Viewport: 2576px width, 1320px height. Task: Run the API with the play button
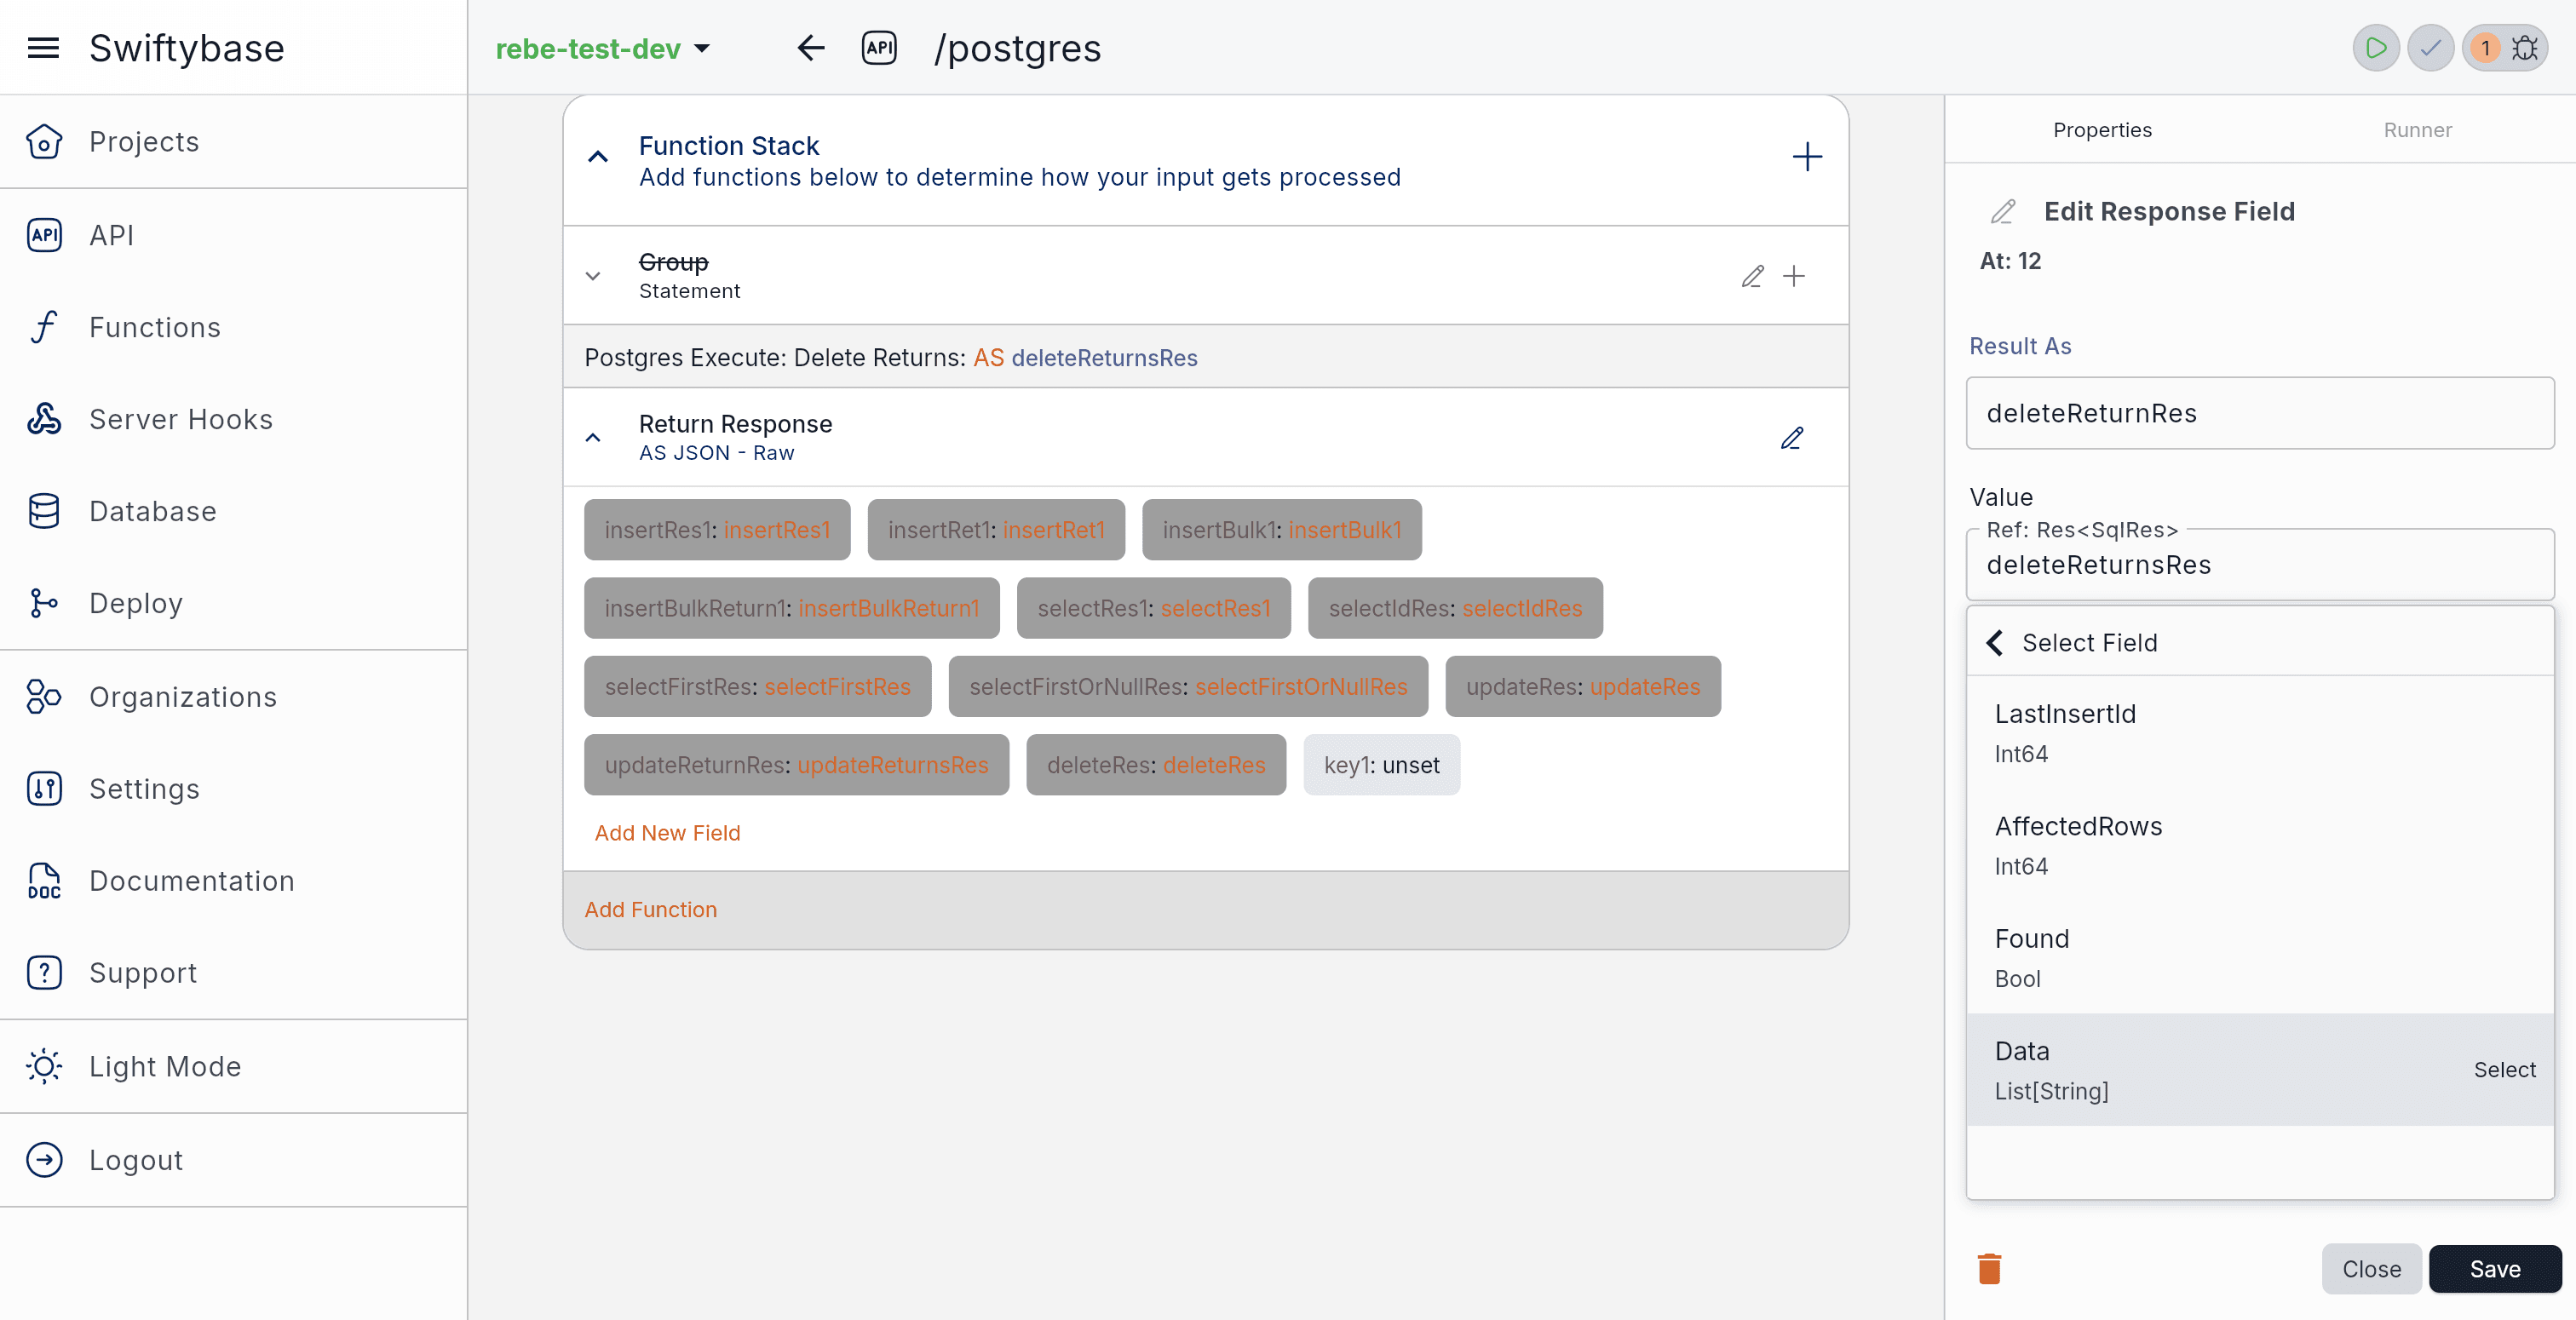(x=2376, y=47)
